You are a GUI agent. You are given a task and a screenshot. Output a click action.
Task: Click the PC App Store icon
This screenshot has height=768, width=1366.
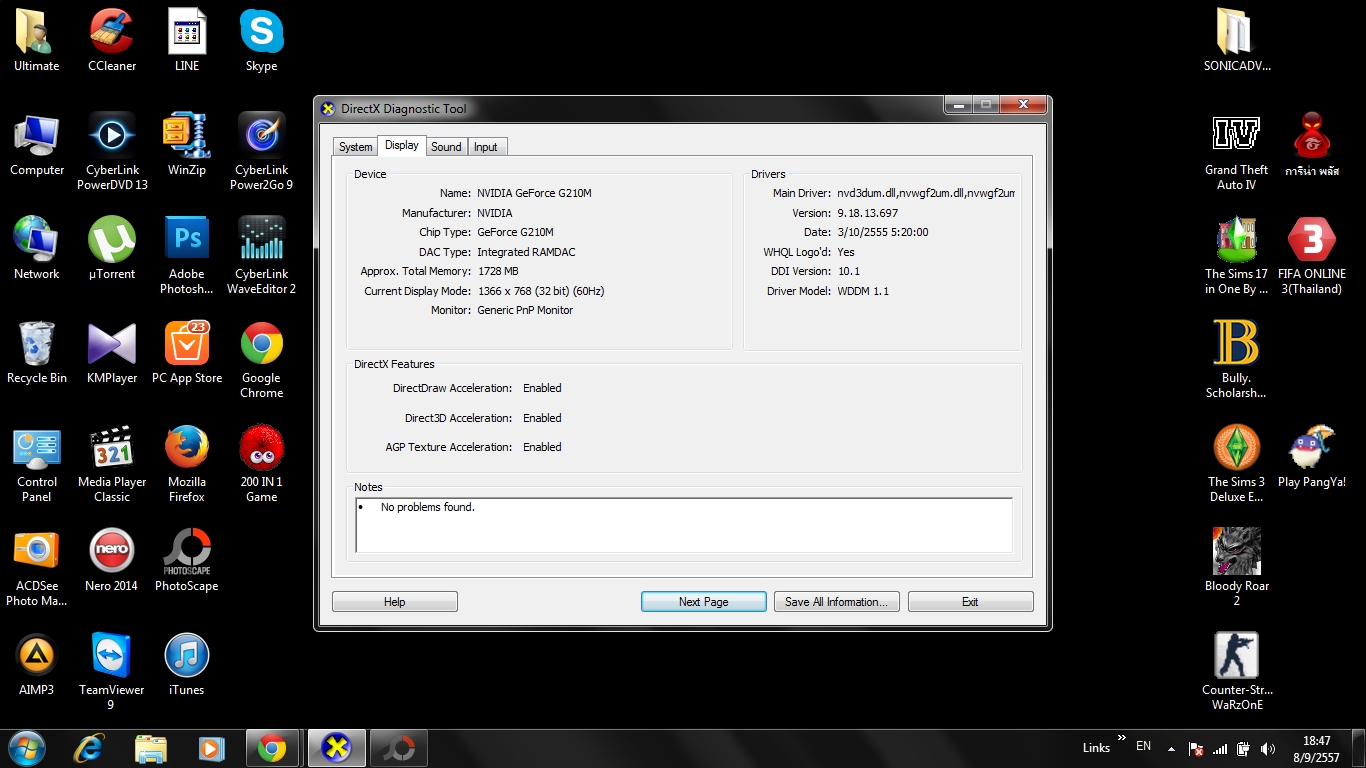187,353
